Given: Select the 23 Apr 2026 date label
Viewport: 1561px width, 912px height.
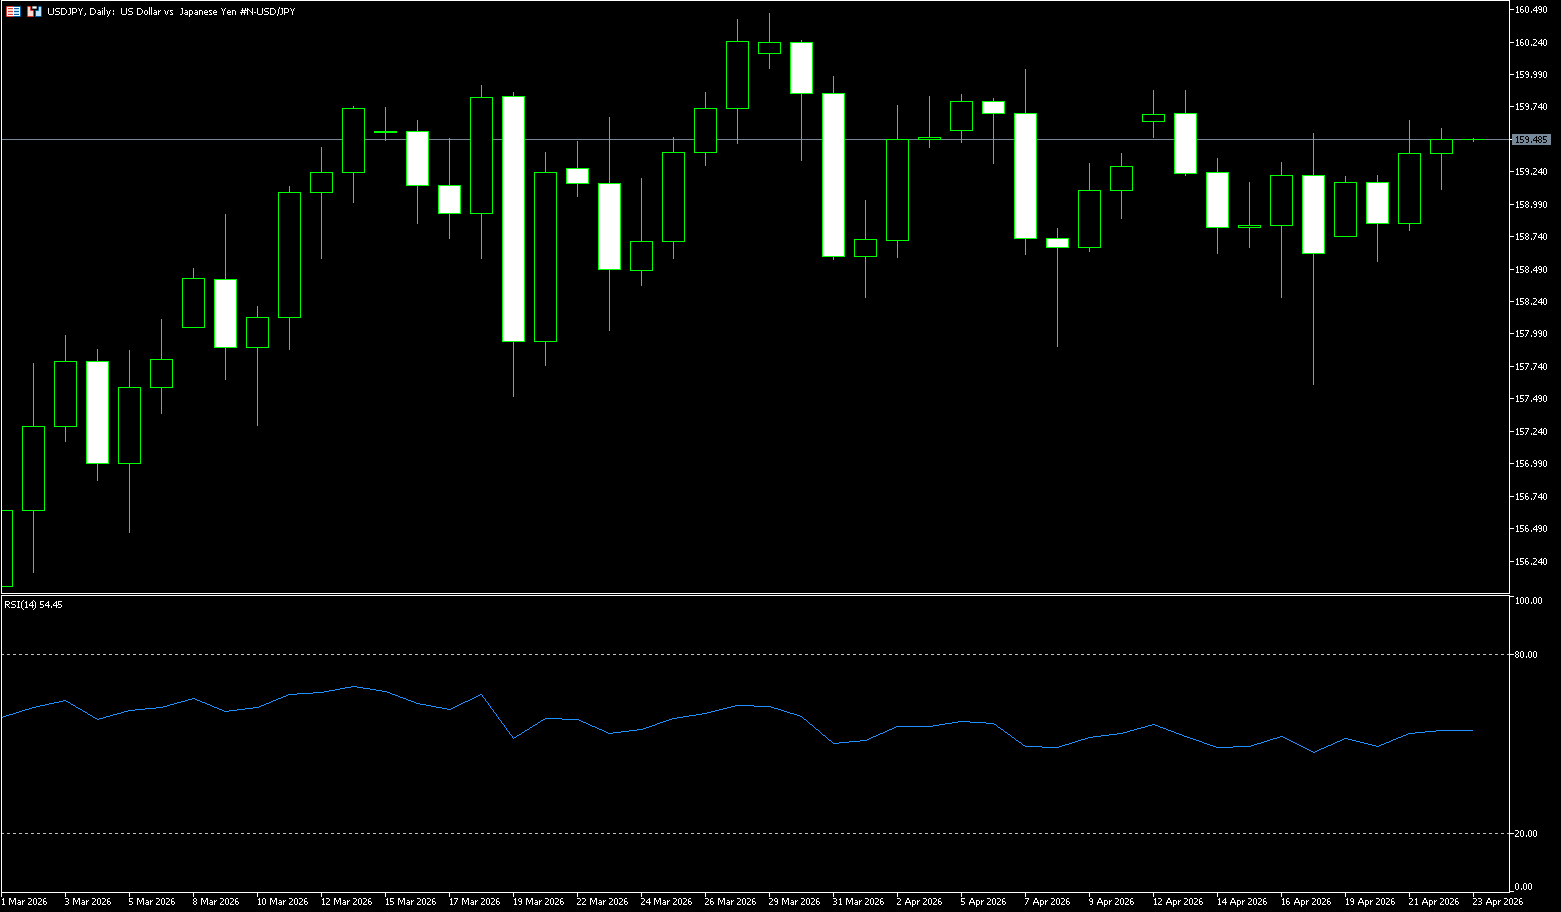Looking at the screenshot, I should pyautogui.click(x=1497, y=901).
